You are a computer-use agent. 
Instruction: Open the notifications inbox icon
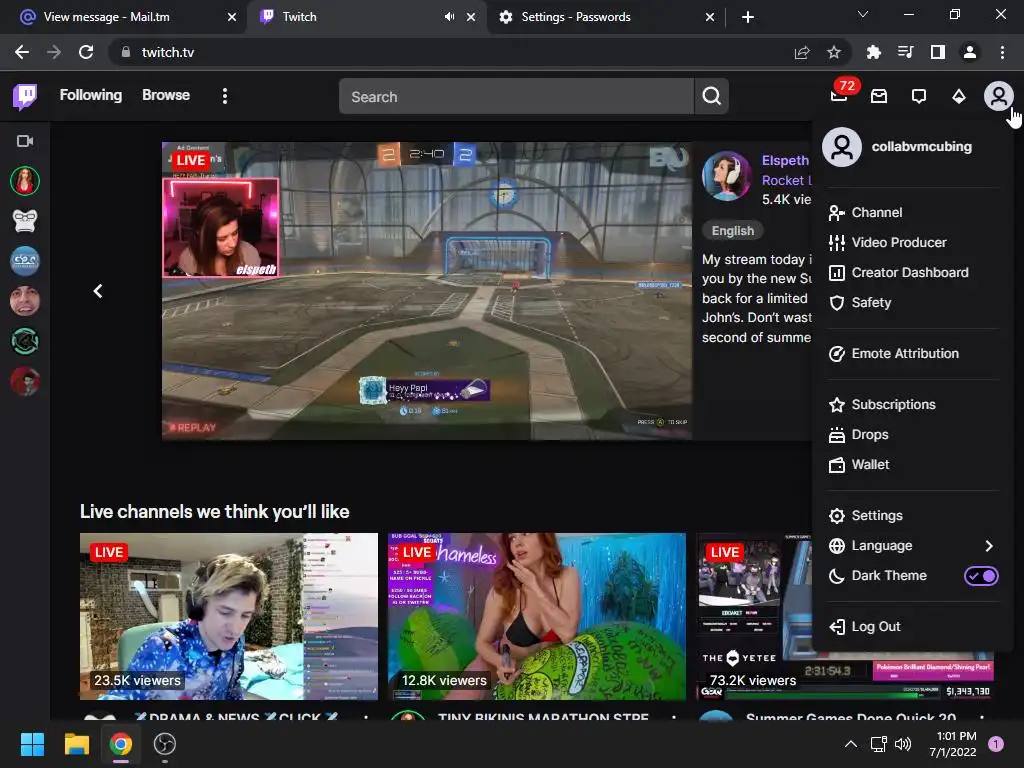(x=879, y=97)
